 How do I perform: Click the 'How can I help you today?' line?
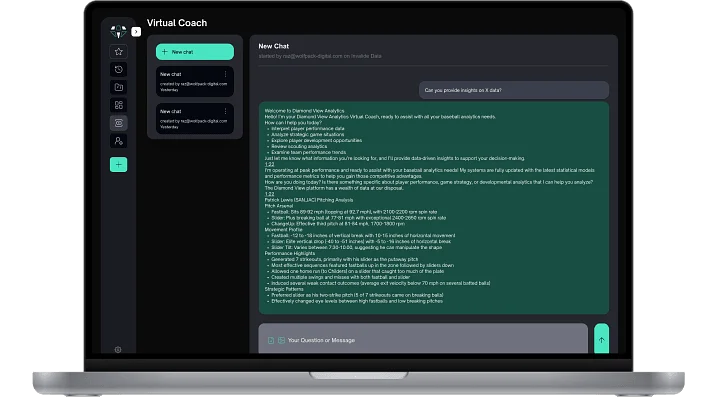[x=293, y=123]
